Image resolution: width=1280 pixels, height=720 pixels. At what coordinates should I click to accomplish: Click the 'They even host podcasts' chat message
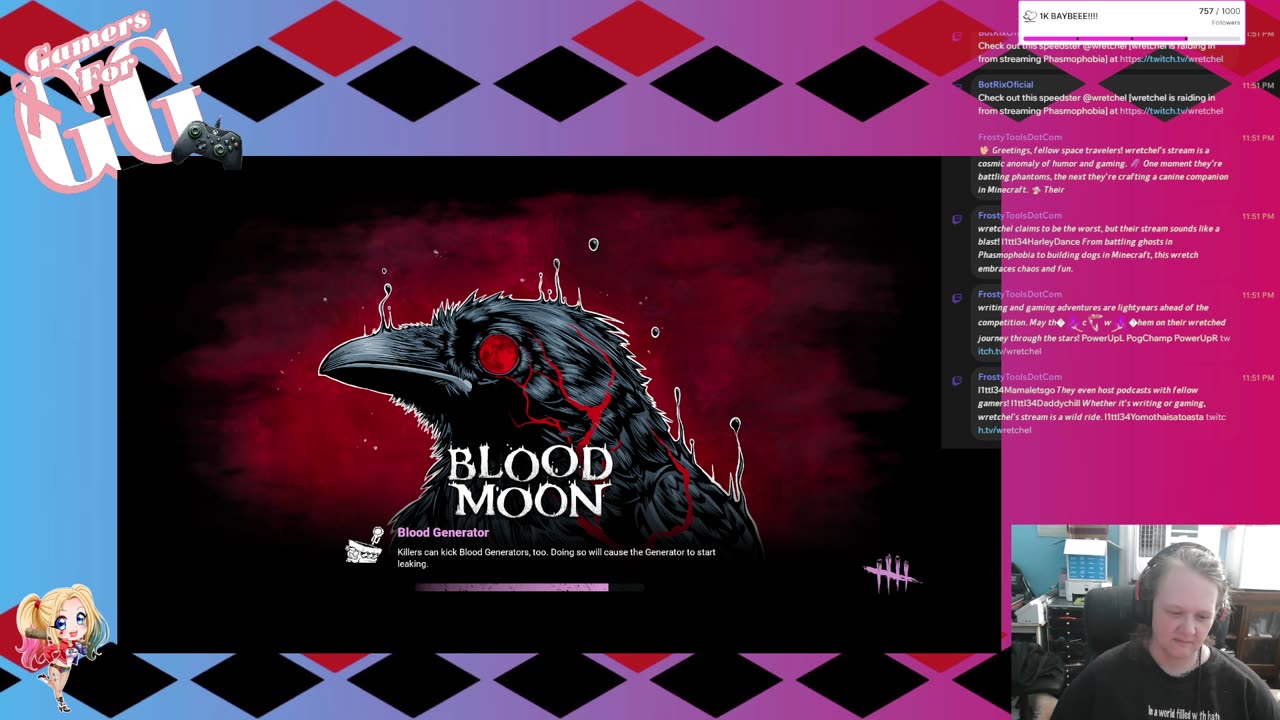pyautogui.click(x=1102, y=410)
